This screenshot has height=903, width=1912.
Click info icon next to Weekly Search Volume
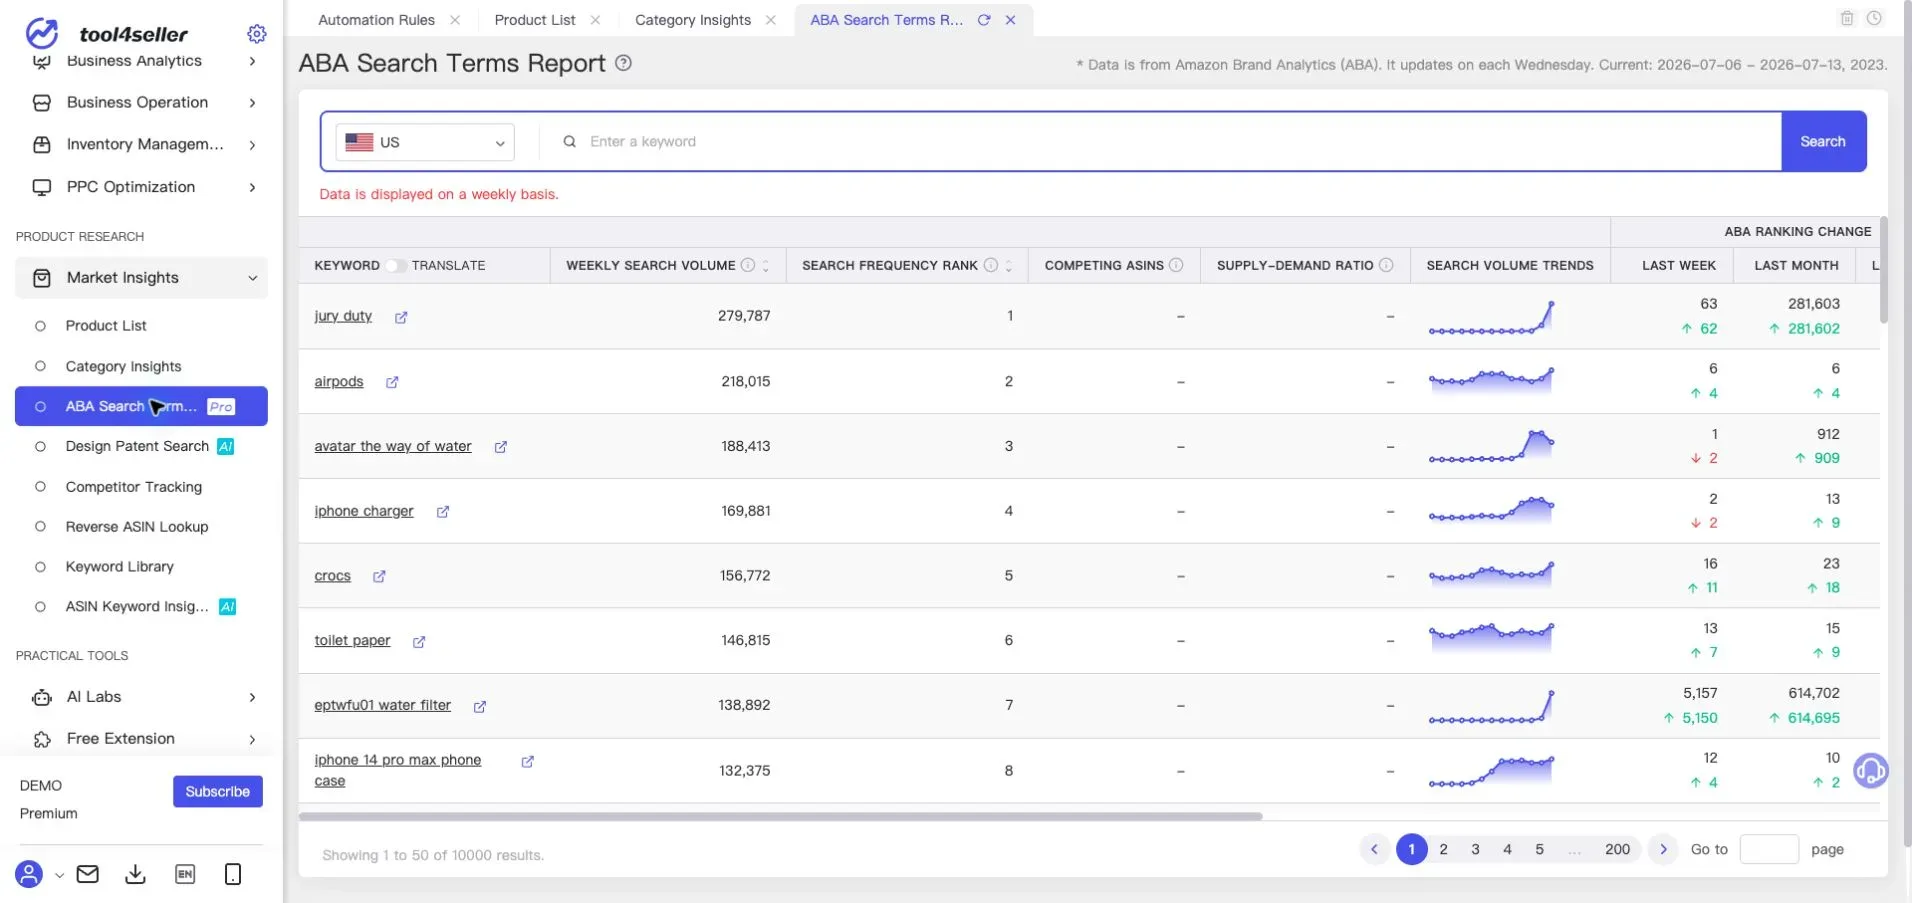point(747,265)
